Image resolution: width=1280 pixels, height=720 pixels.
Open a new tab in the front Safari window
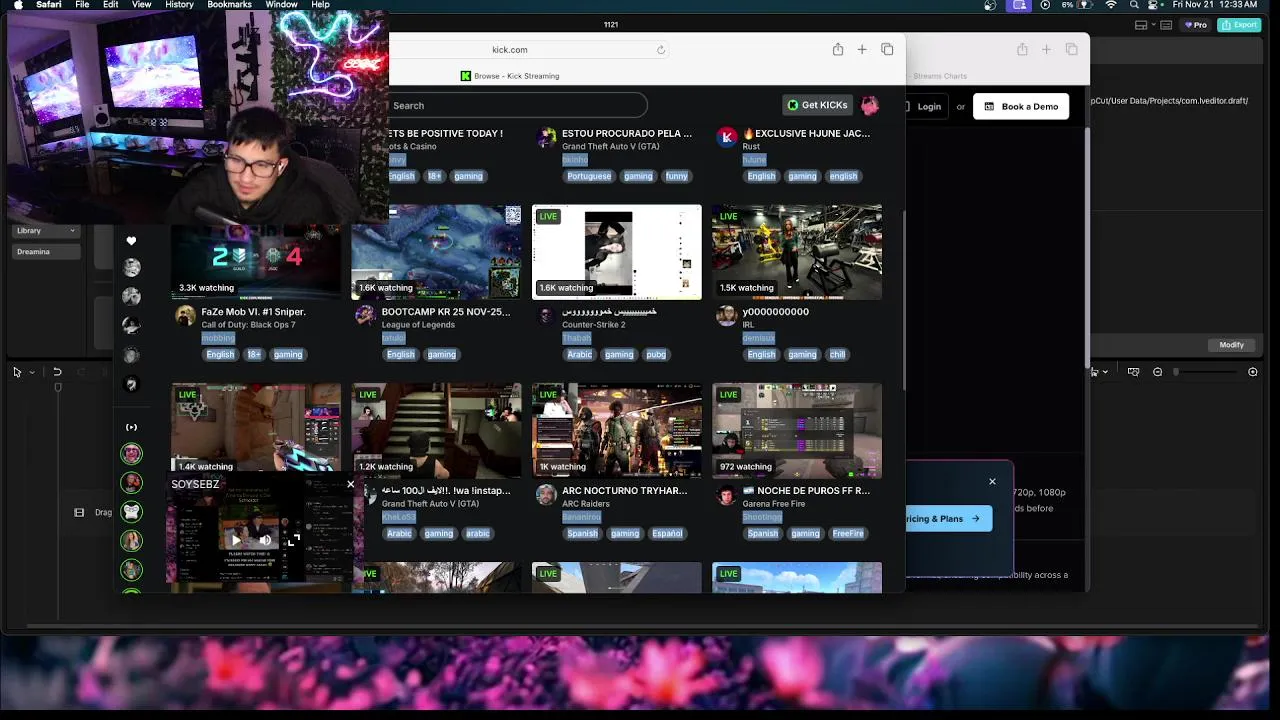coord(862,49)
